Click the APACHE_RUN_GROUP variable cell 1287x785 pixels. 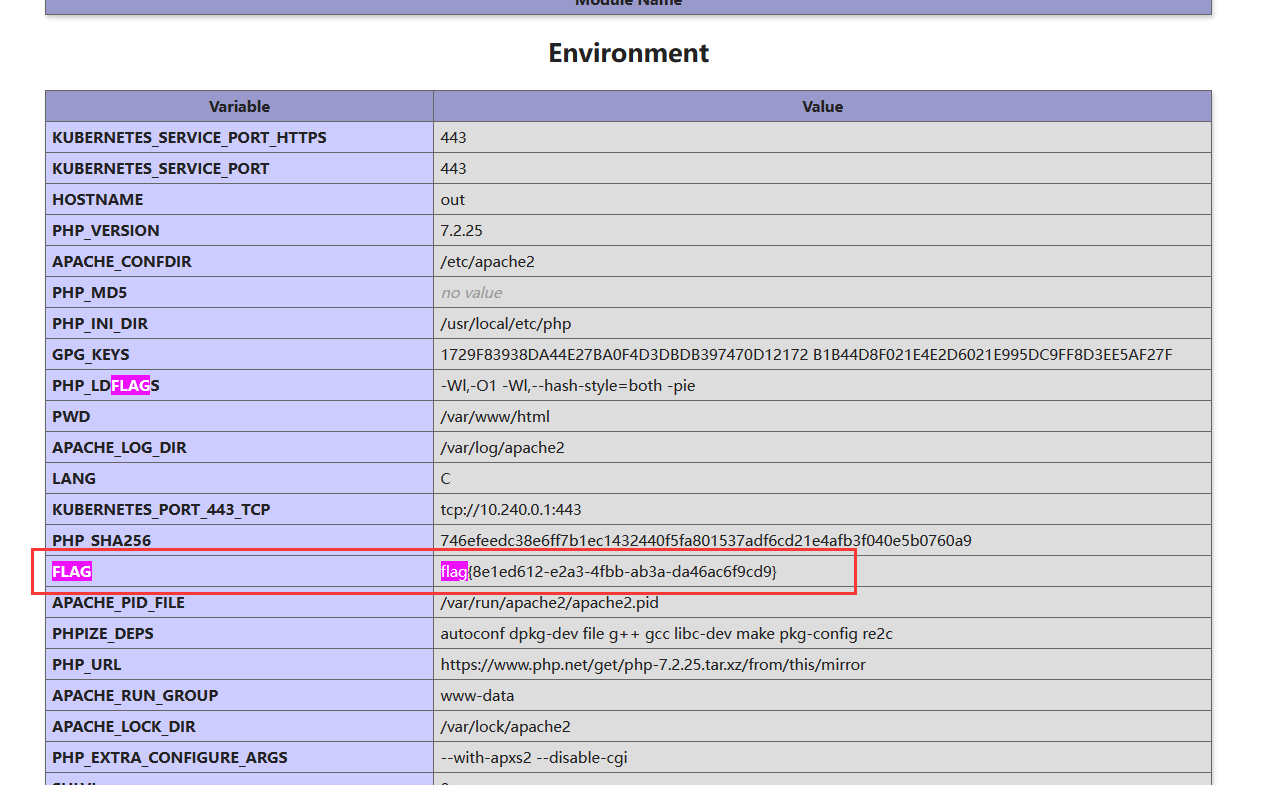point(239,695)
